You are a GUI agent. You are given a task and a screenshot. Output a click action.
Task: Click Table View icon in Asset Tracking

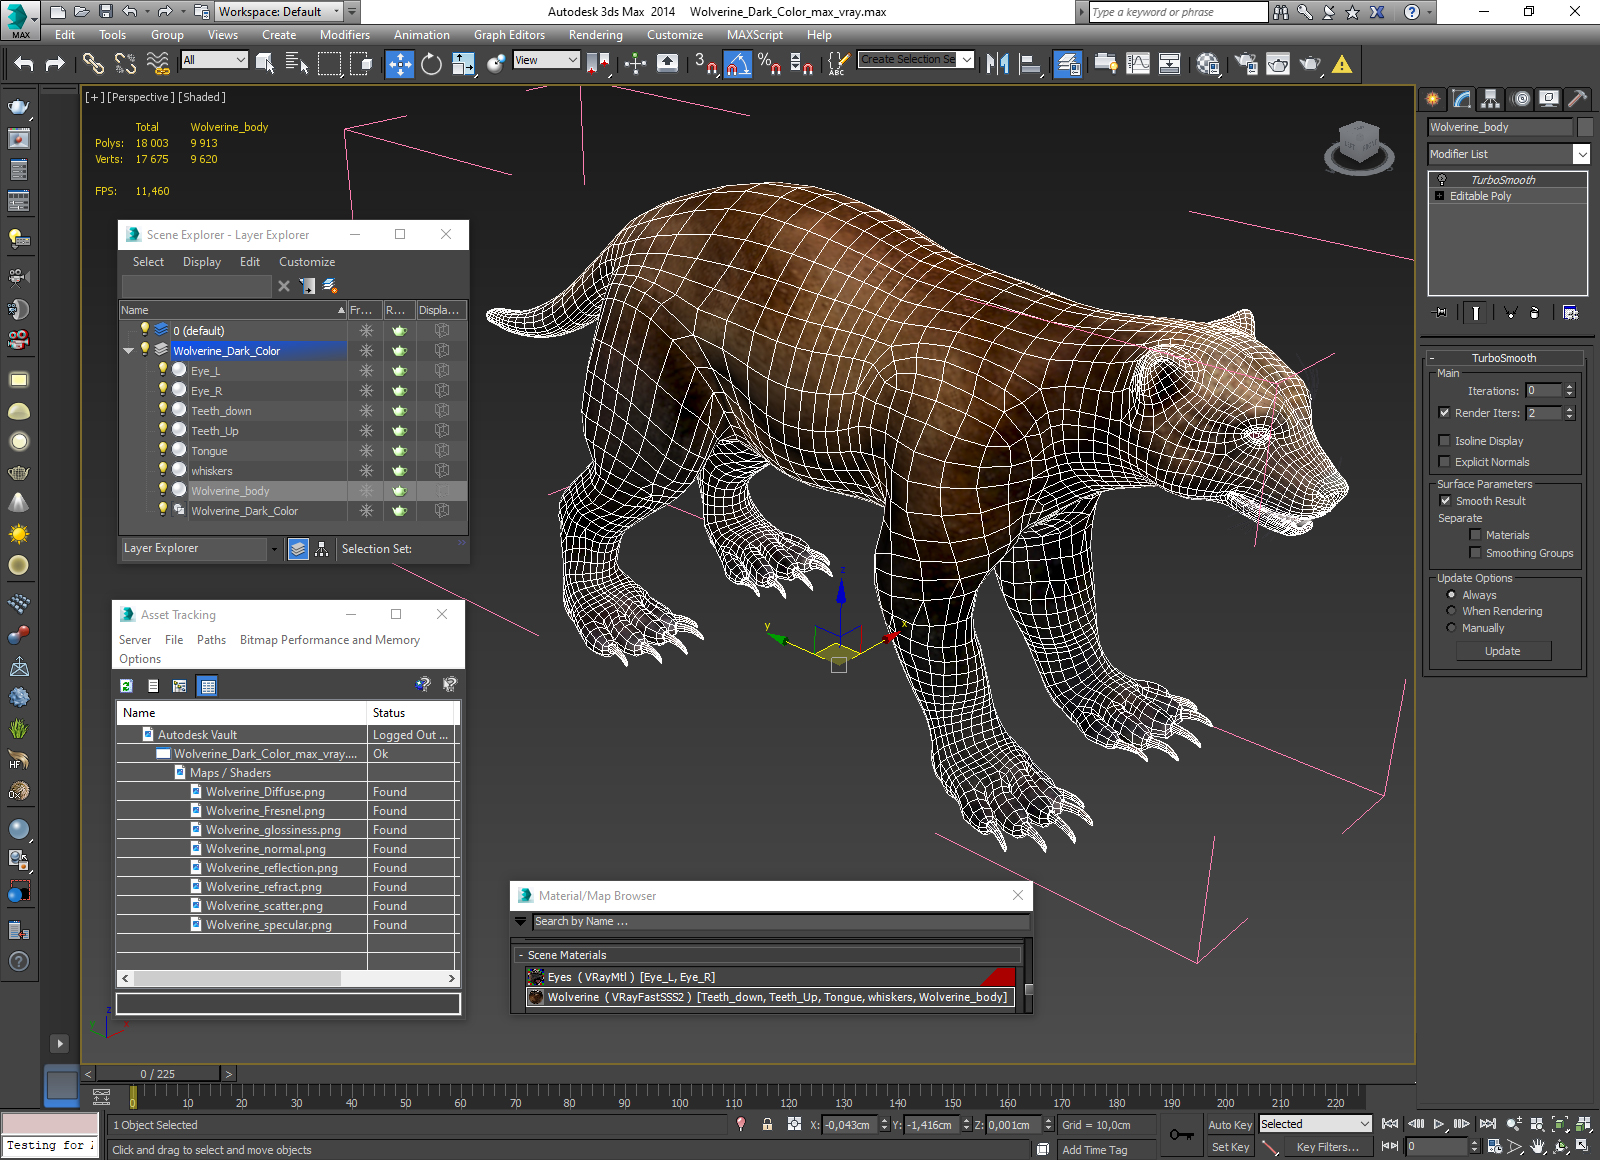click(x=207, y=686)
